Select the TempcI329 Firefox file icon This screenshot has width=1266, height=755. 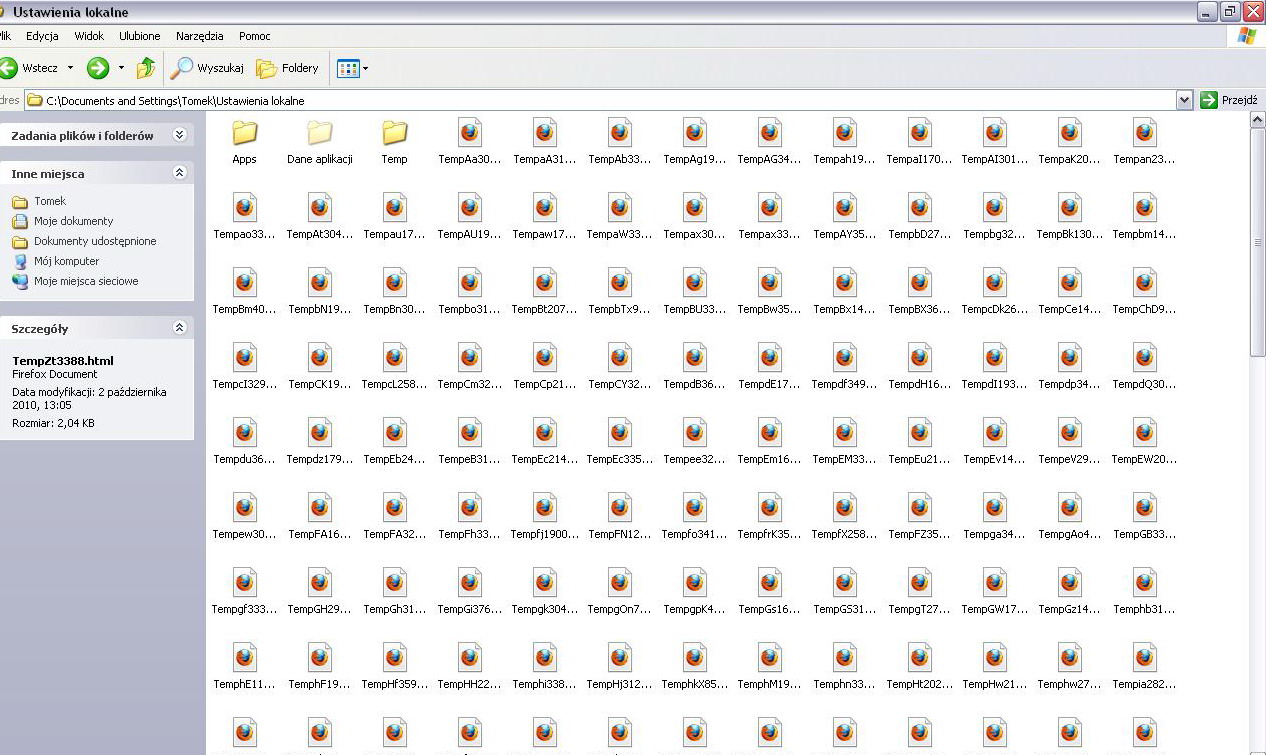tap(245, 357)
